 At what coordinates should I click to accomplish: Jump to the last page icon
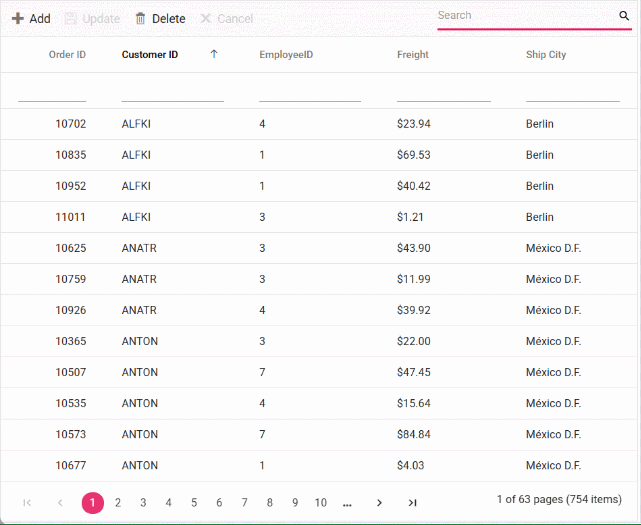pos(412,503)
